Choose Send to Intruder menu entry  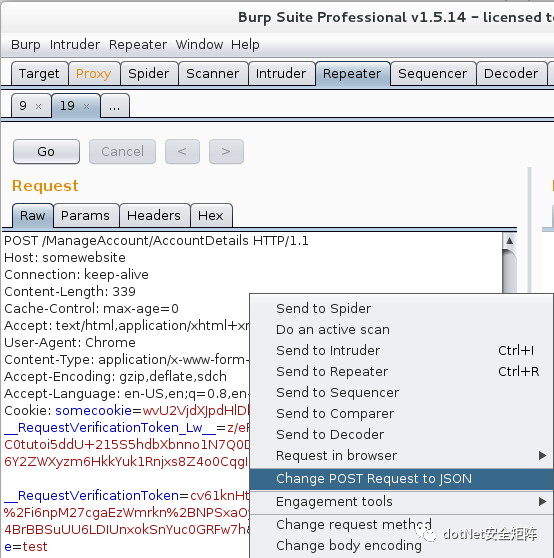coord(401,351)
